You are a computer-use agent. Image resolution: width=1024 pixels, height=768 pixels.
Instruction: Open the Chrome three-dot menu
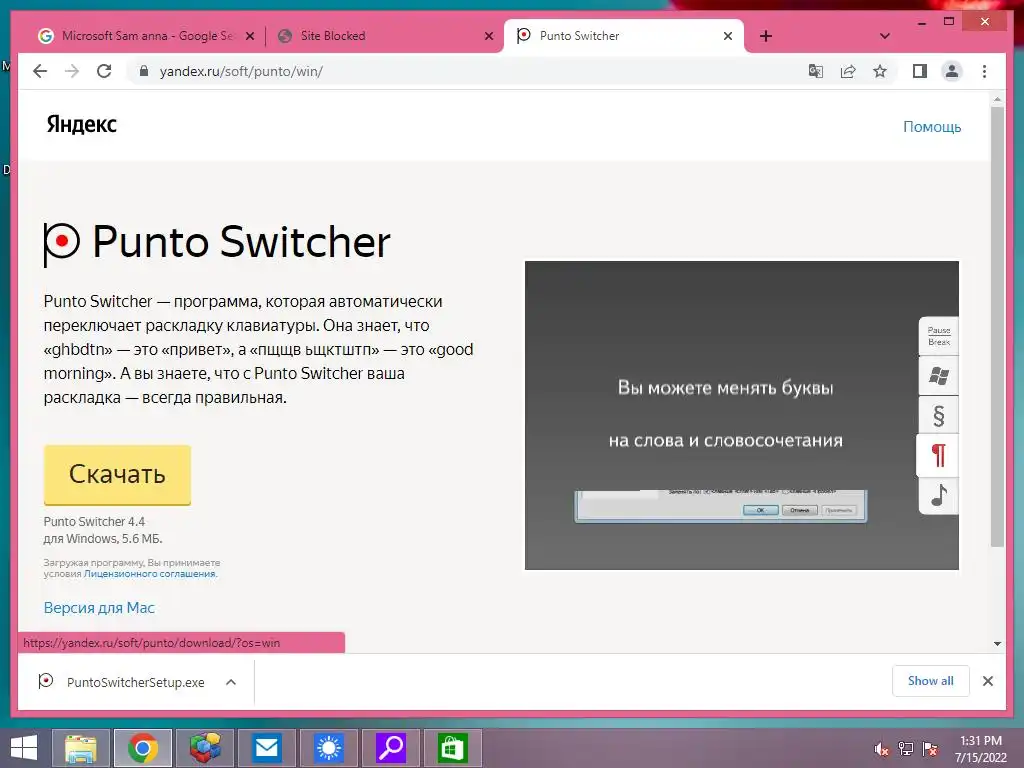984,71
